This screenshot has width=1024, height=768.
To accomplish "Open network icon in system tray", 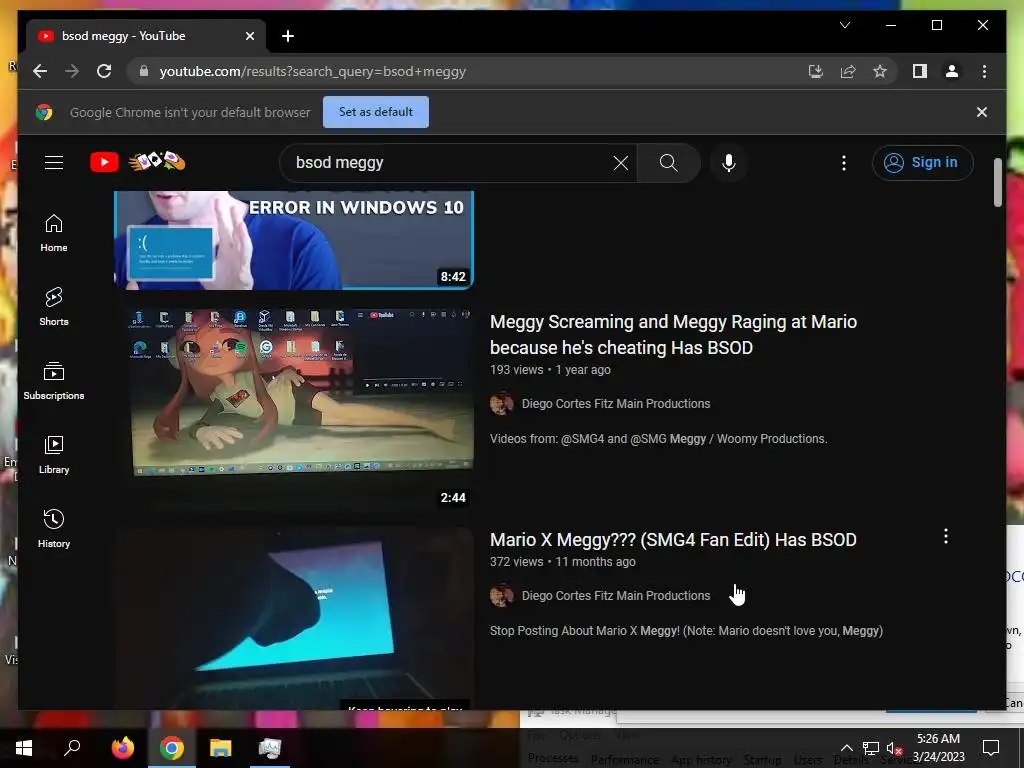I will coord(871,748).
